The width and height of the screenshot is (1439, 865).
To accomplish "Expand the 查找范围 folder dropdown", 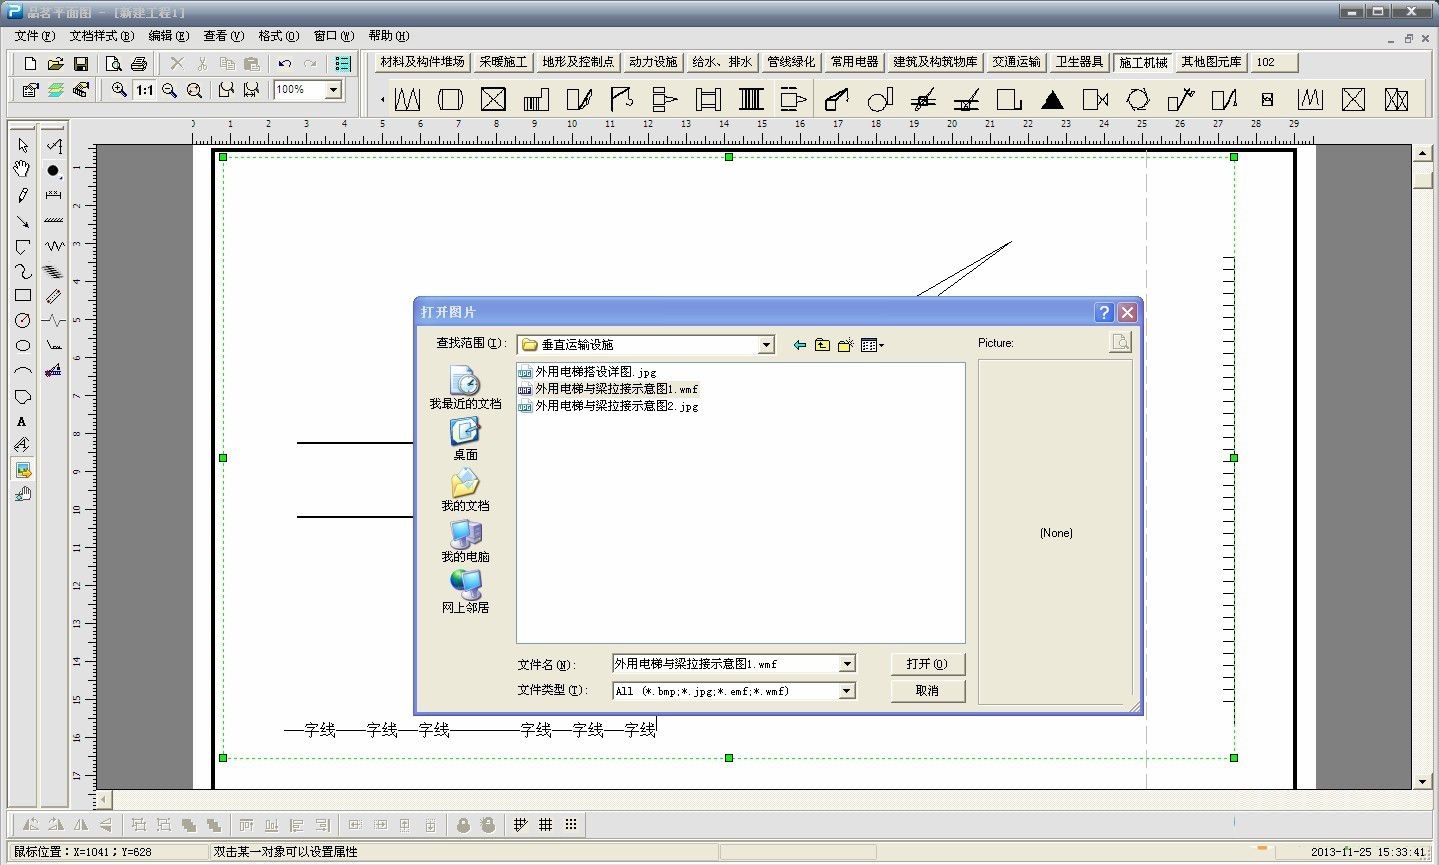I will coord(767,345).
